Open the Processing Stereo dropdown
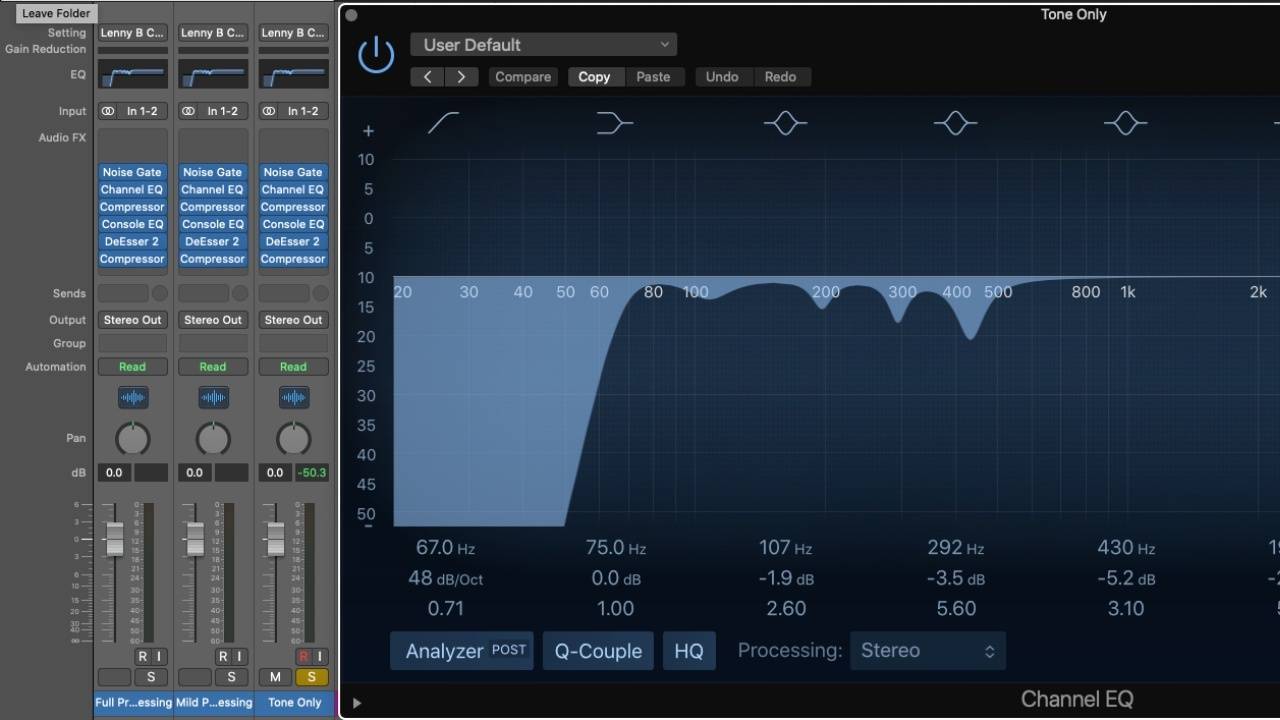Viewport: 1280px width, 720px height. point(926,650)
